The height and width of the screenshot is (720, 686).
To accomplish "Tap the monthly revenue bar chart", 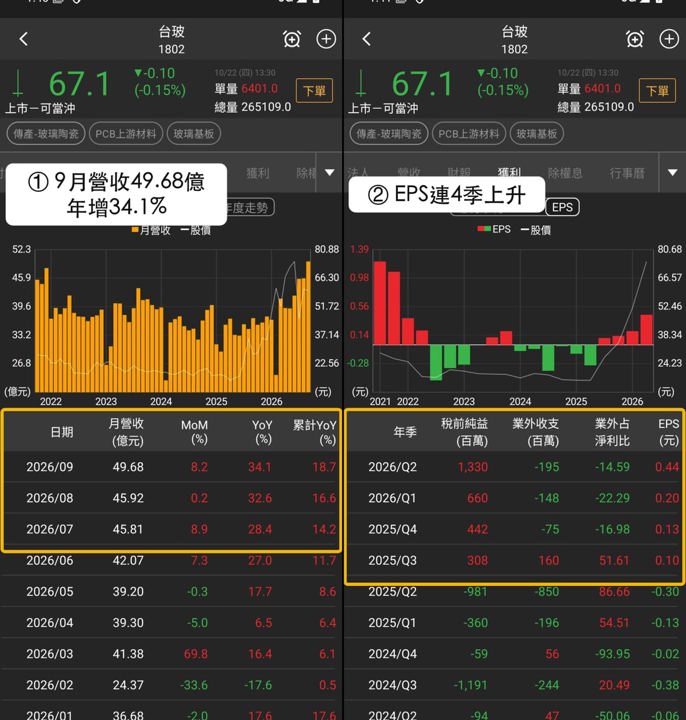I will pos(174,321).
